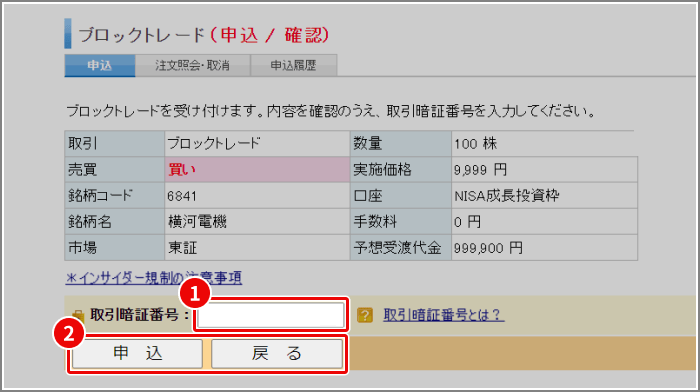Click the 銘柄コード value 6841
This screenshot has width=700, height=392.
click(x=182, y=196)
